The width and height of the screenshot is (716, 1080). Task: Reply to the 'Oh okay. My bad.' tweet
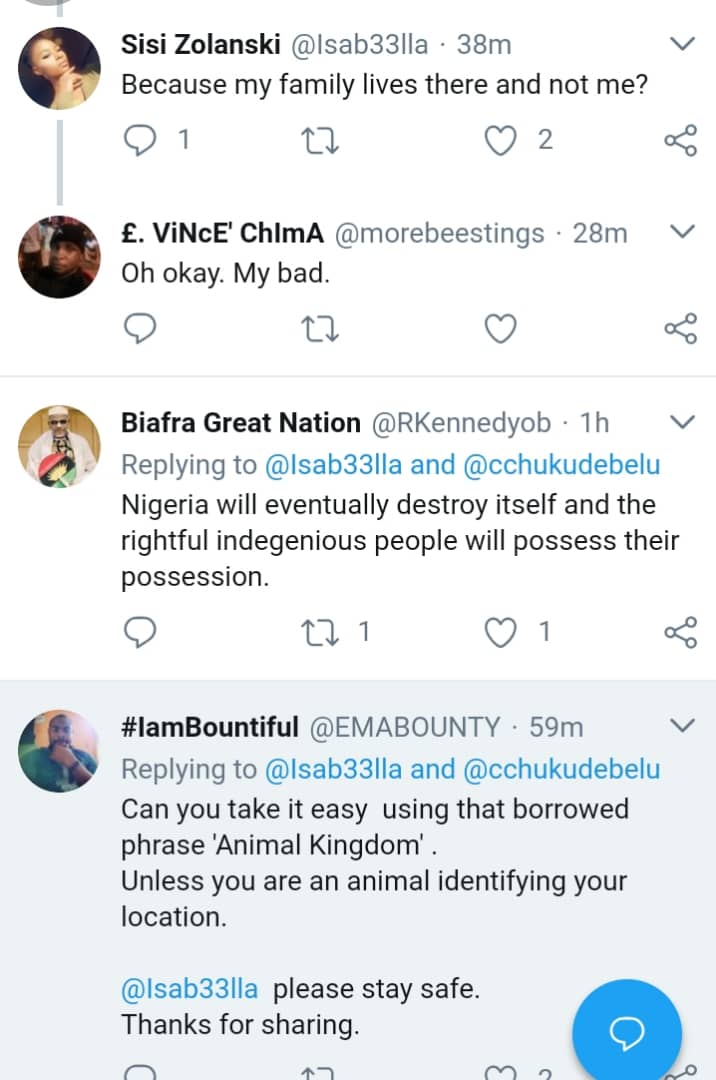[x=140, y=328]
